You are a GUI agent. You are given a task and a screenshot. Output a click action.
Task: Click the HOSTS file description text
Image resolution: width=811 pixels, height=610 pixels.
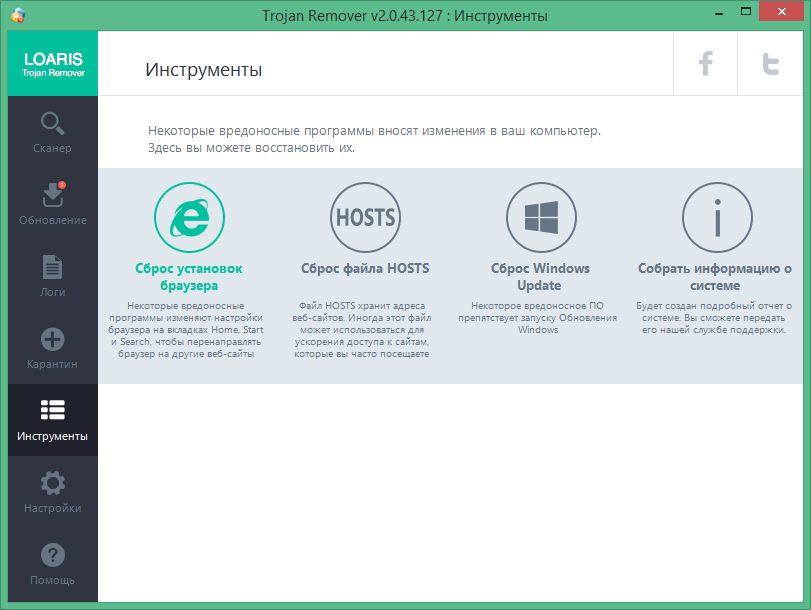point(362,330)
